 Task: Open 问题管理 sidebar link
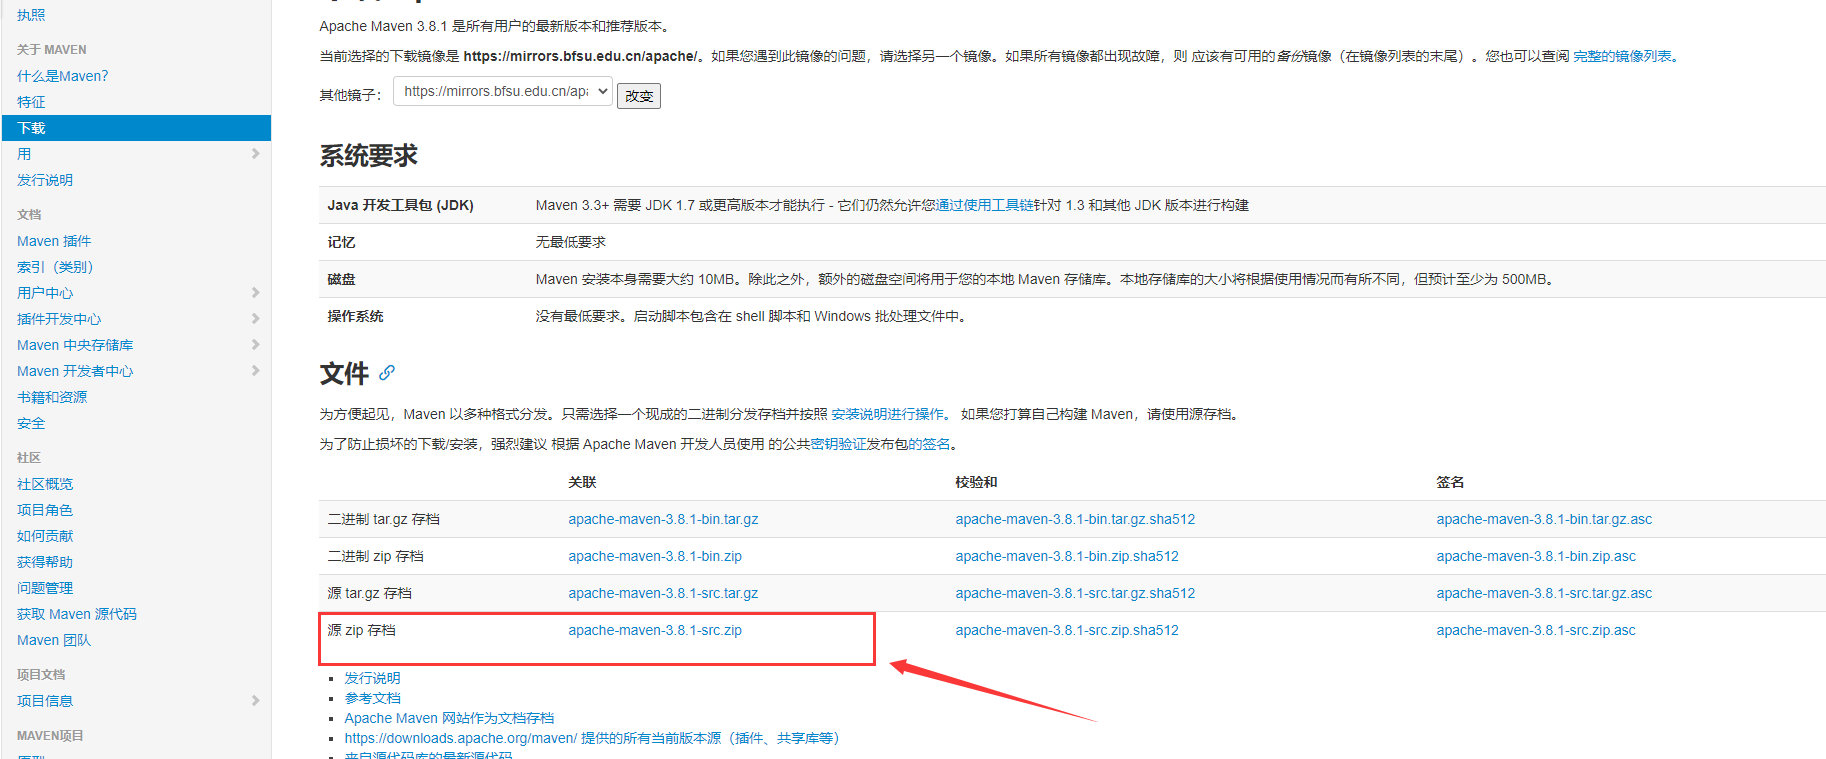point(45,588)
